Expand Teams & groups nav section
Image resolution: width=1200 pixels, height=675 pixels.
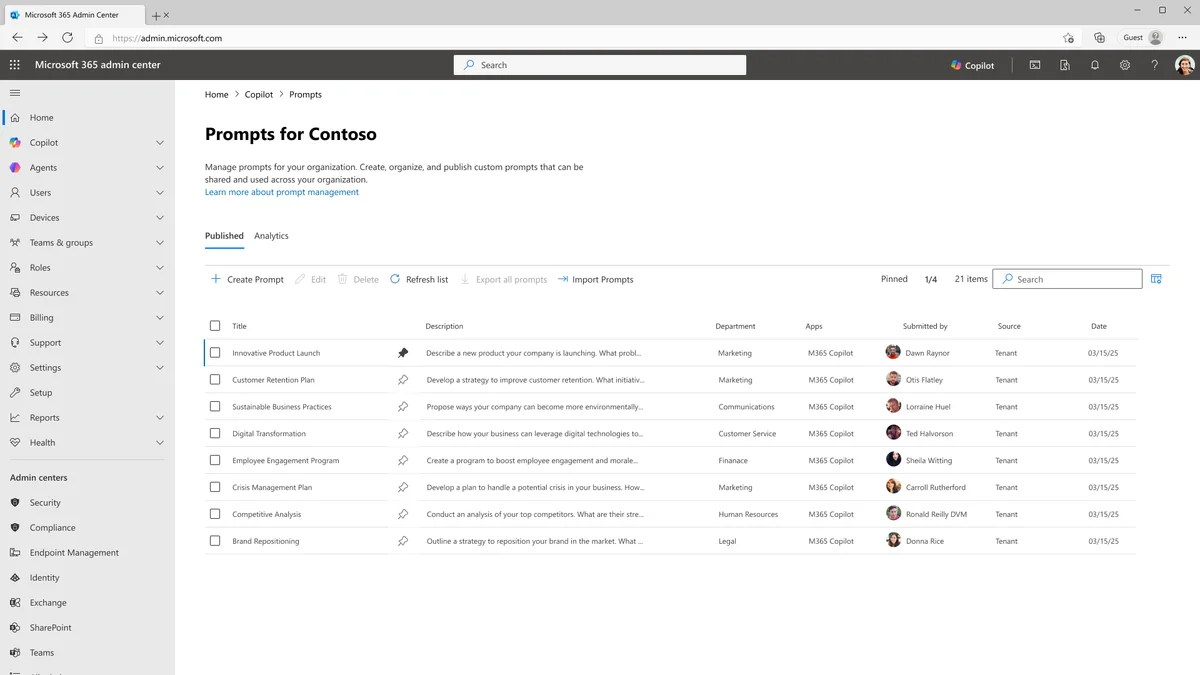click(x=160, y=243)
